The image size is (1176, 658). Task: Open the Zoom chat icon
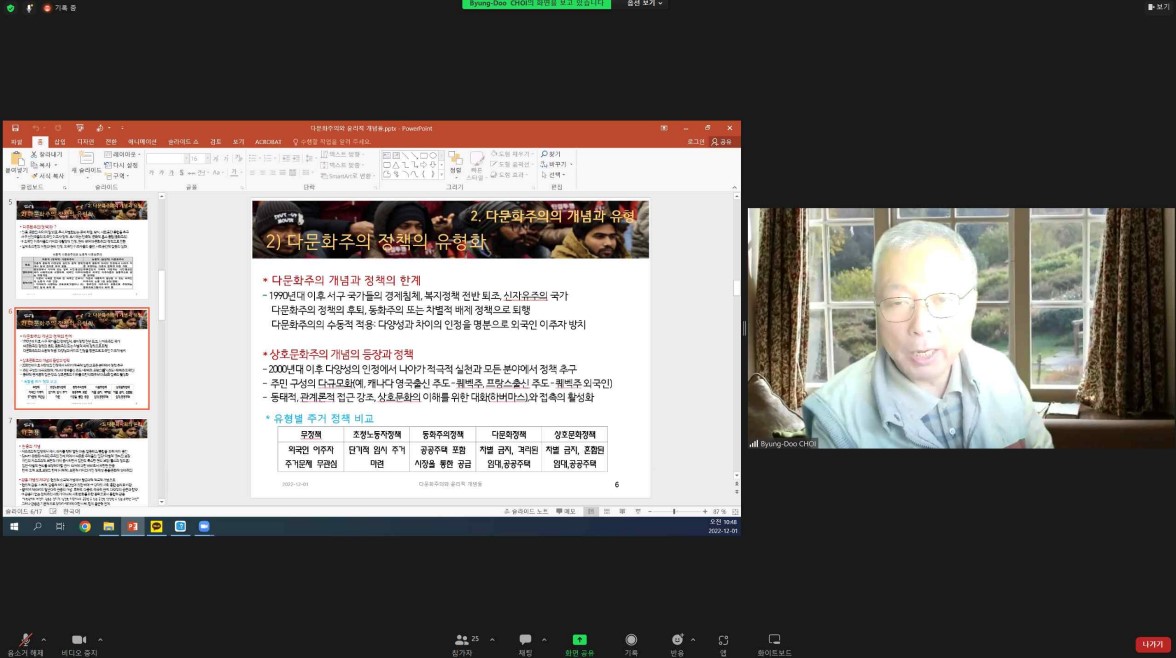(x=525, y=640)
